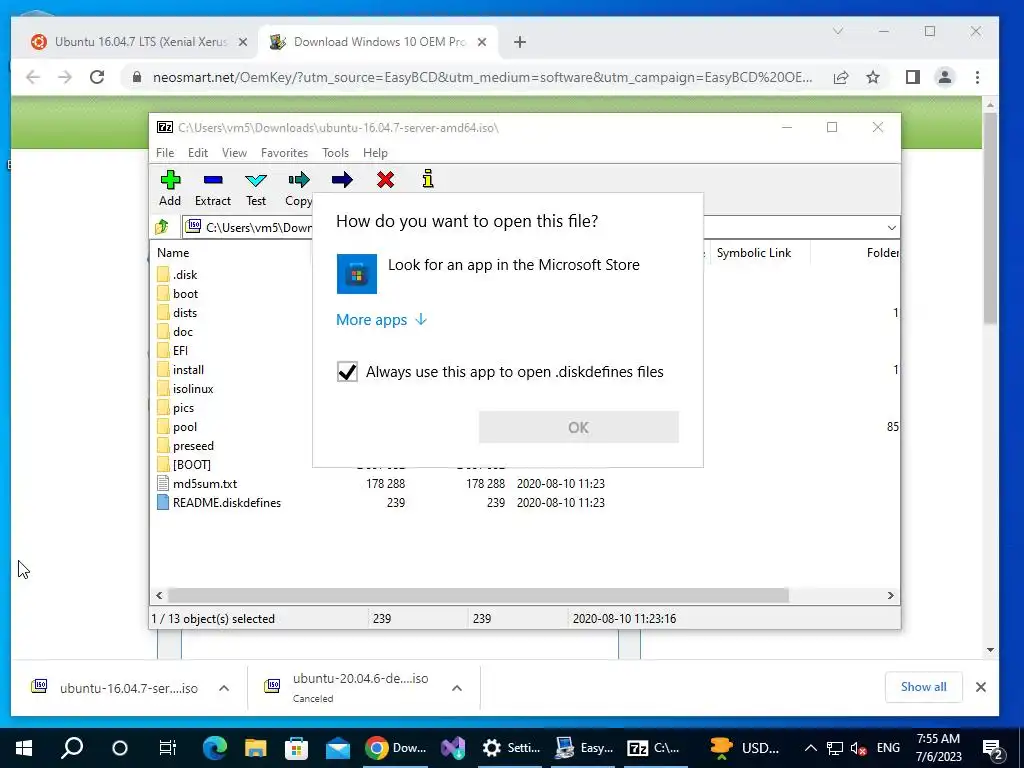This screenshot has height=768, width=1024.
Task: Go up one folder level in 7-Zip
Action: (162, 227)
